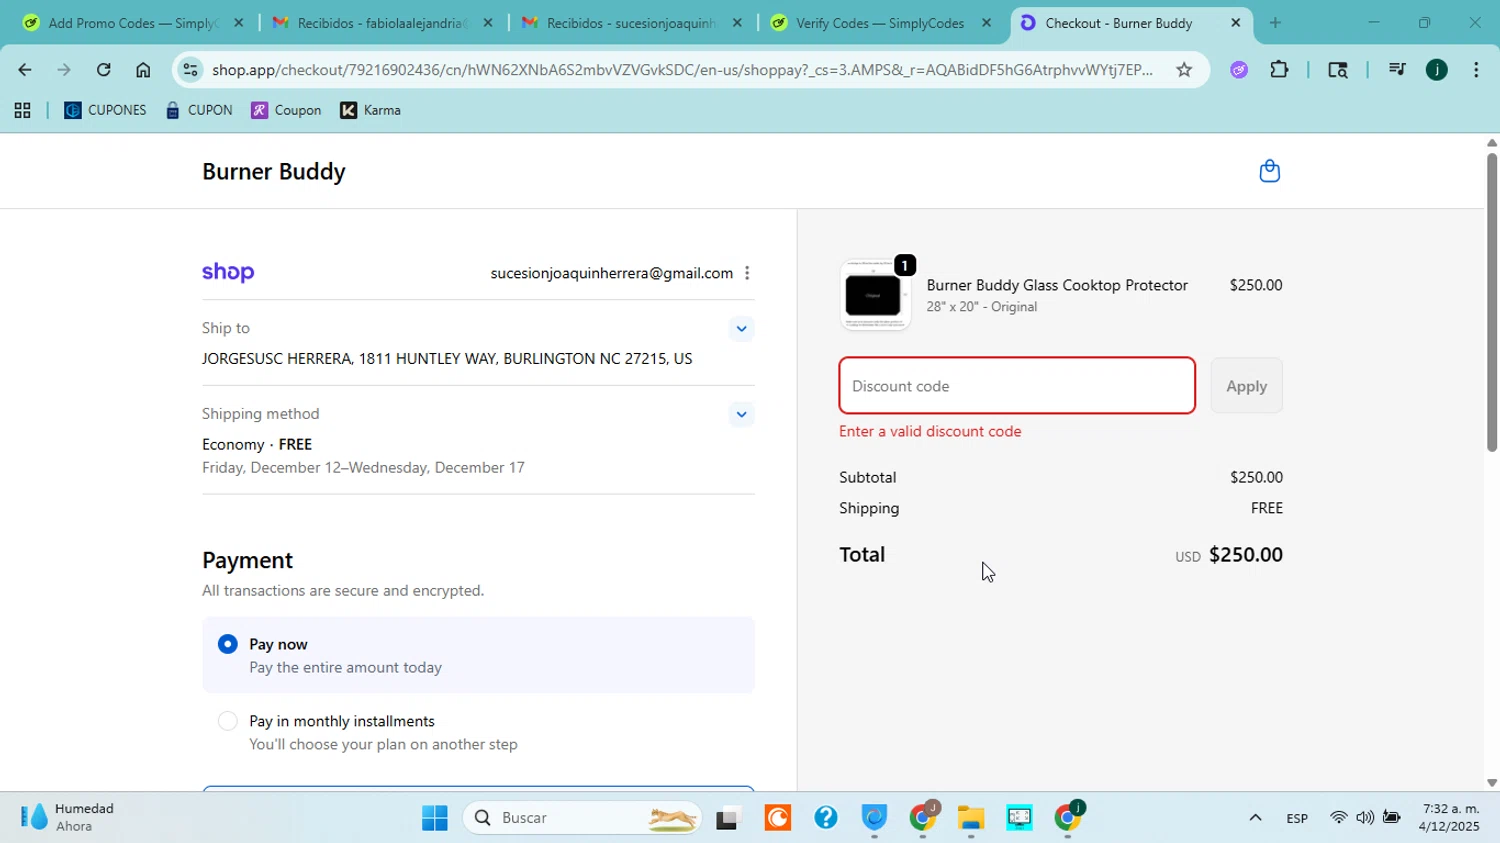The height and width of the screenshot is (843, 1500).
Task: Open the Windows Start menu
Action: pyautogui.click(x=435, y=818)
